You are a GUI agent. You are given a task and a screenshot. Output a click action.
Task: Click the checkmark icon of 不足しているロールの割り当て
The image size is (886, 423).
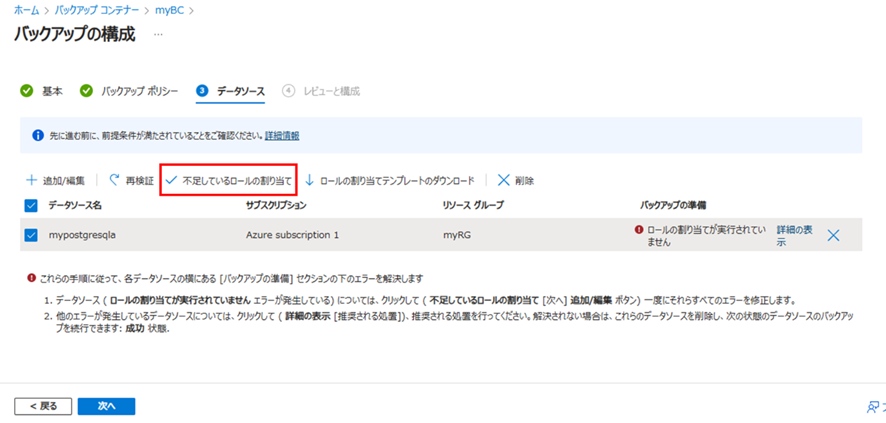171,181
